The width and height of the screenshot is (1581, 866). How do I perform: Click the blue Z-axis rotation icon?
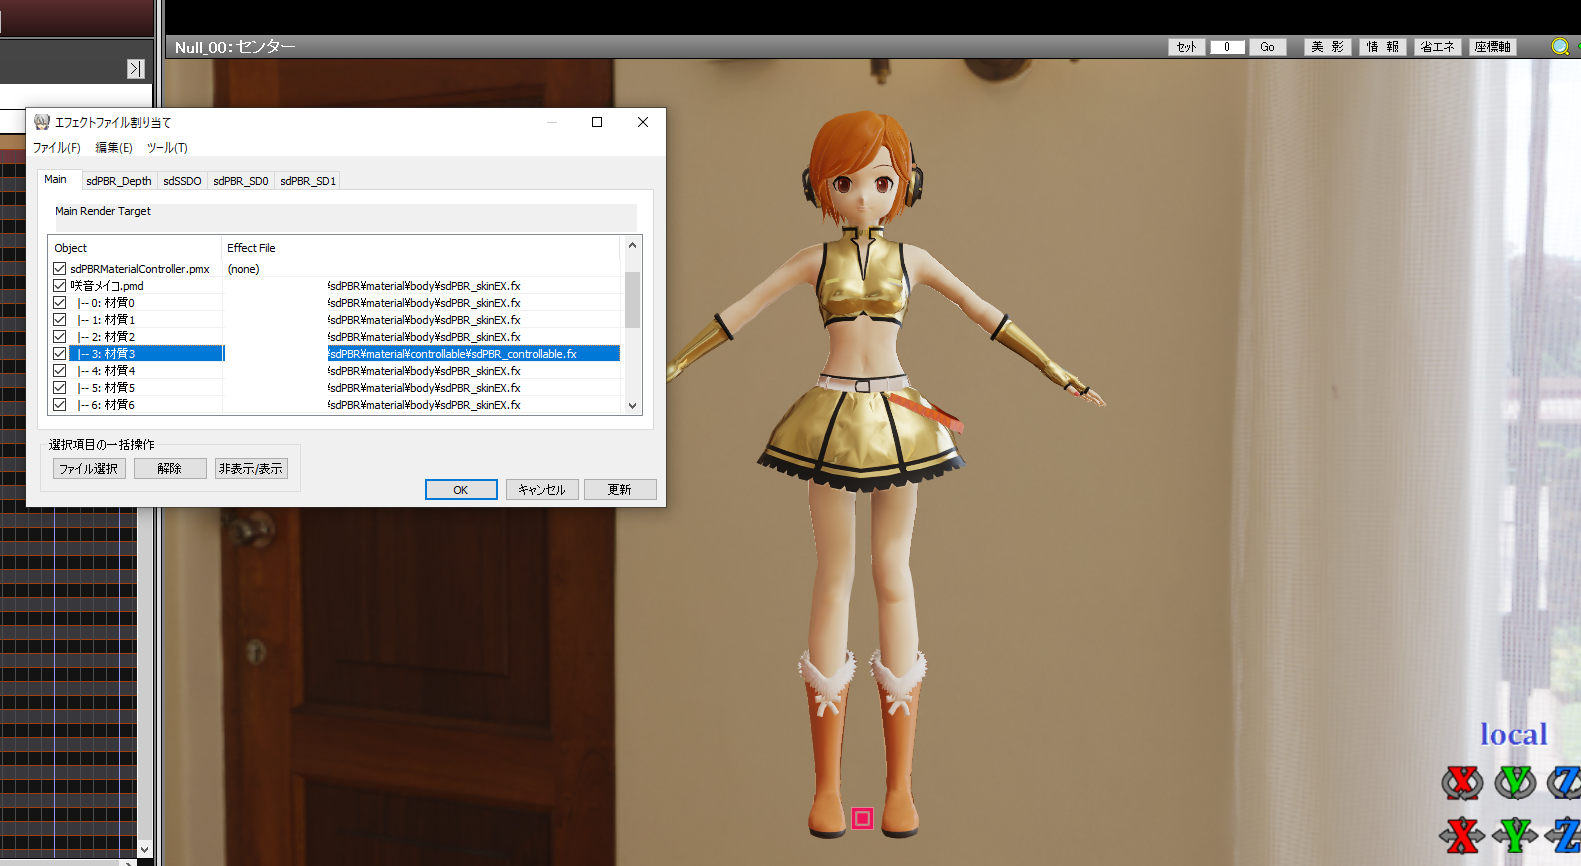[1565, 782]
